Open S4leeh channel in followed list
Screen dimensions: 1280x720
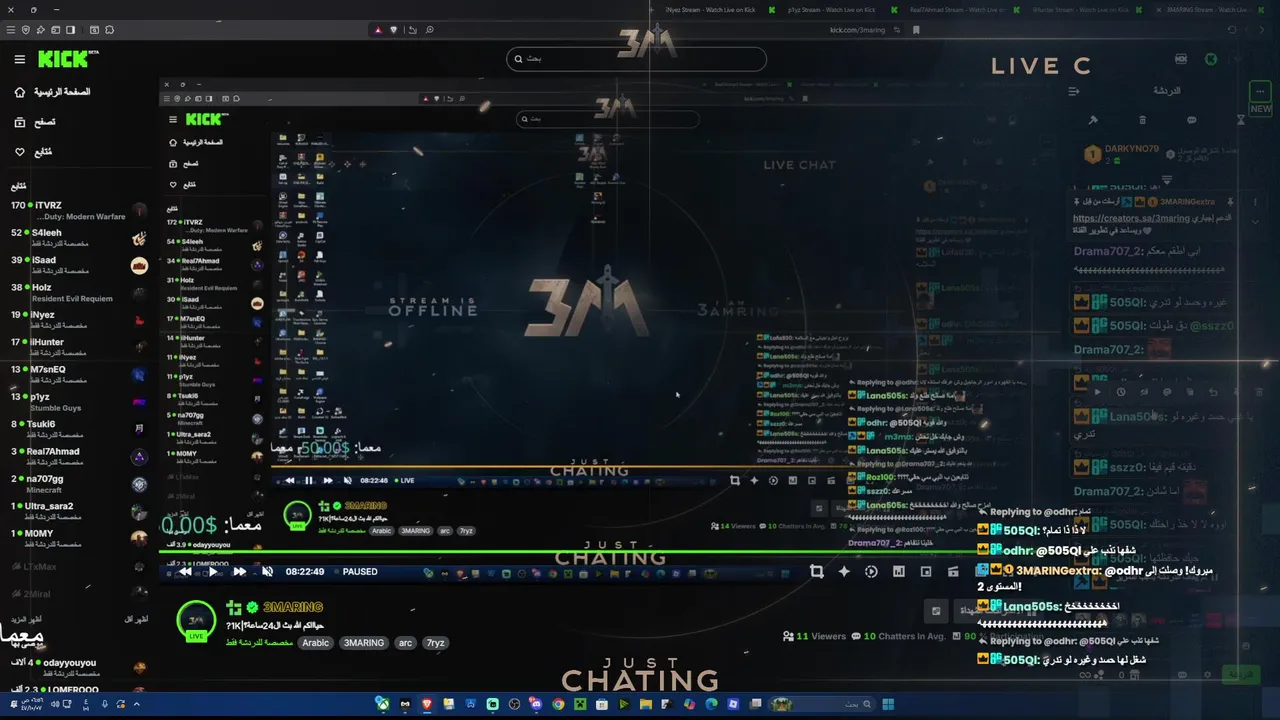pyautogui.click(x=78, y=238)
